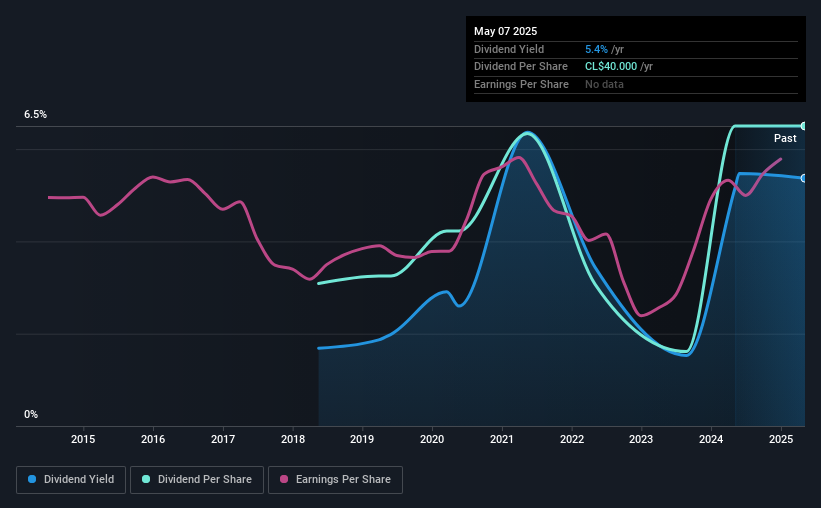Click the 2022 x-axis label
This screenshot has height=508, width=821.
(572, 439)
